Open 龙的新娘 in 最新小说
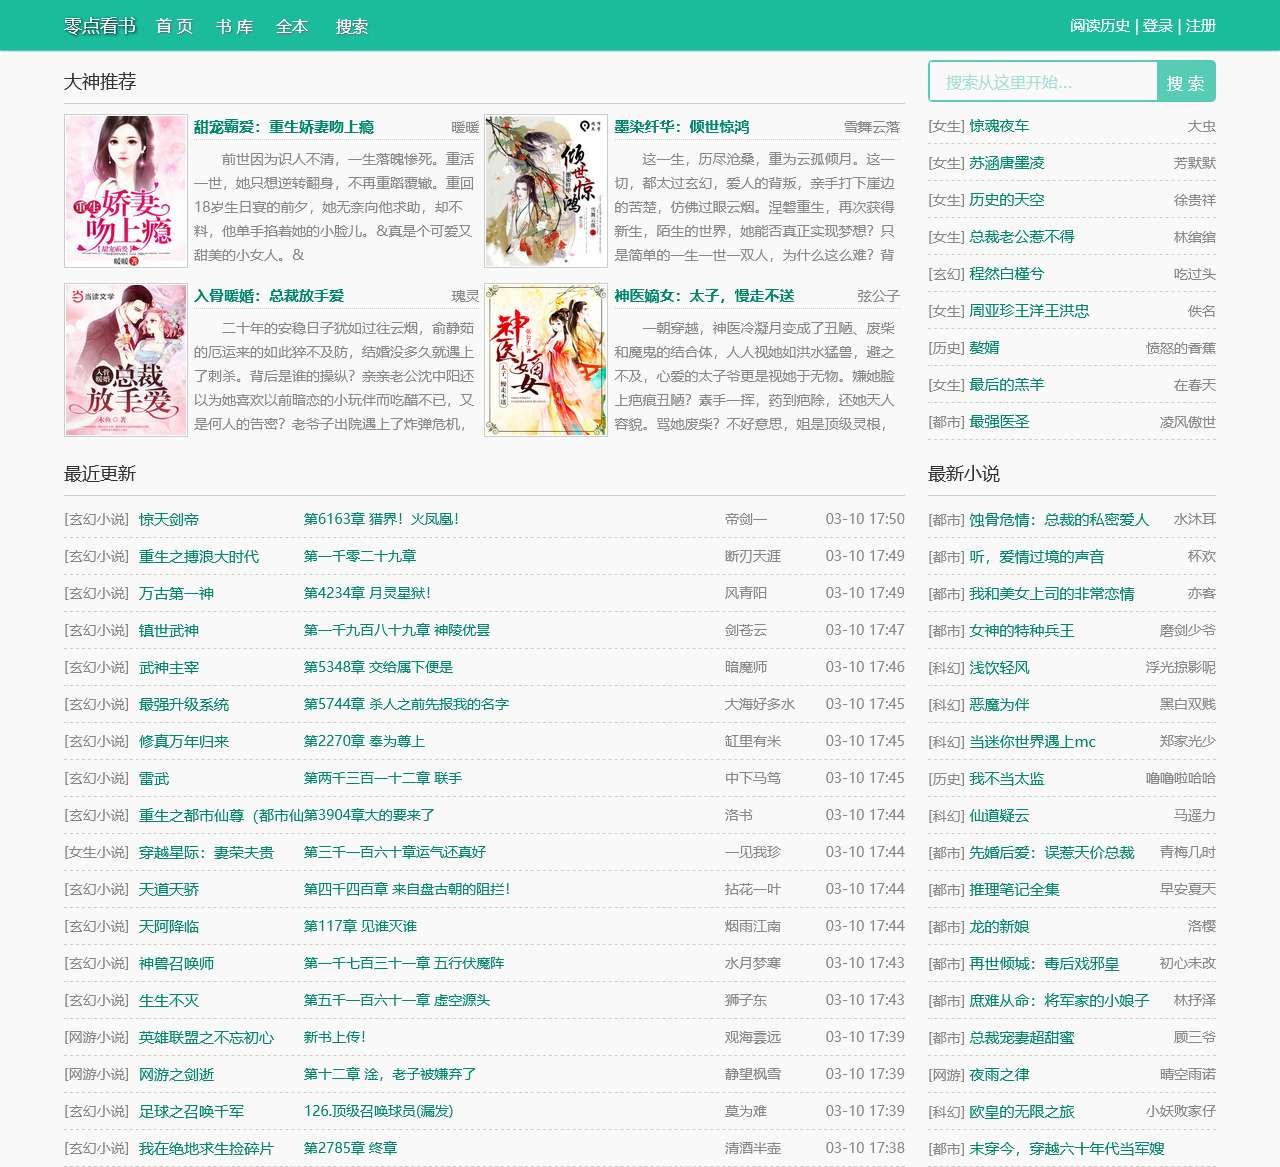 [x=999, y=927]
